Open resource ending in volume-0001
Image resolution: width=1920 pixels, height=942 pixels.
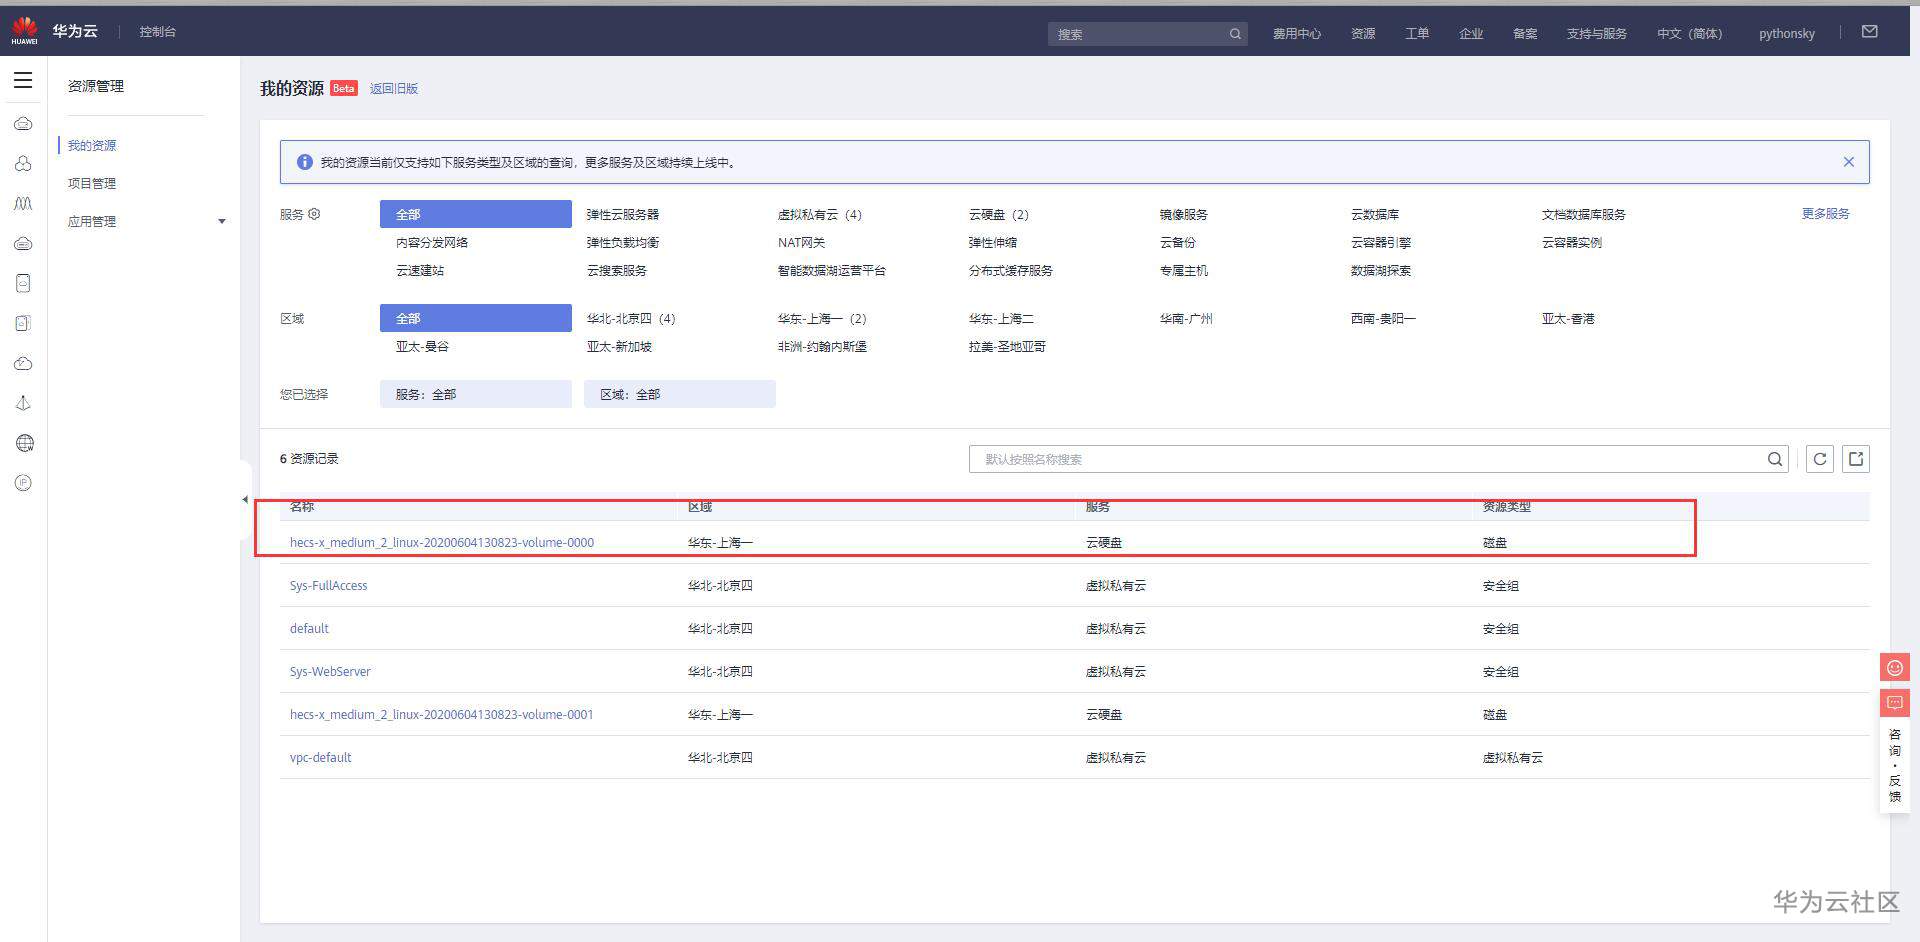tap(442, 715)
